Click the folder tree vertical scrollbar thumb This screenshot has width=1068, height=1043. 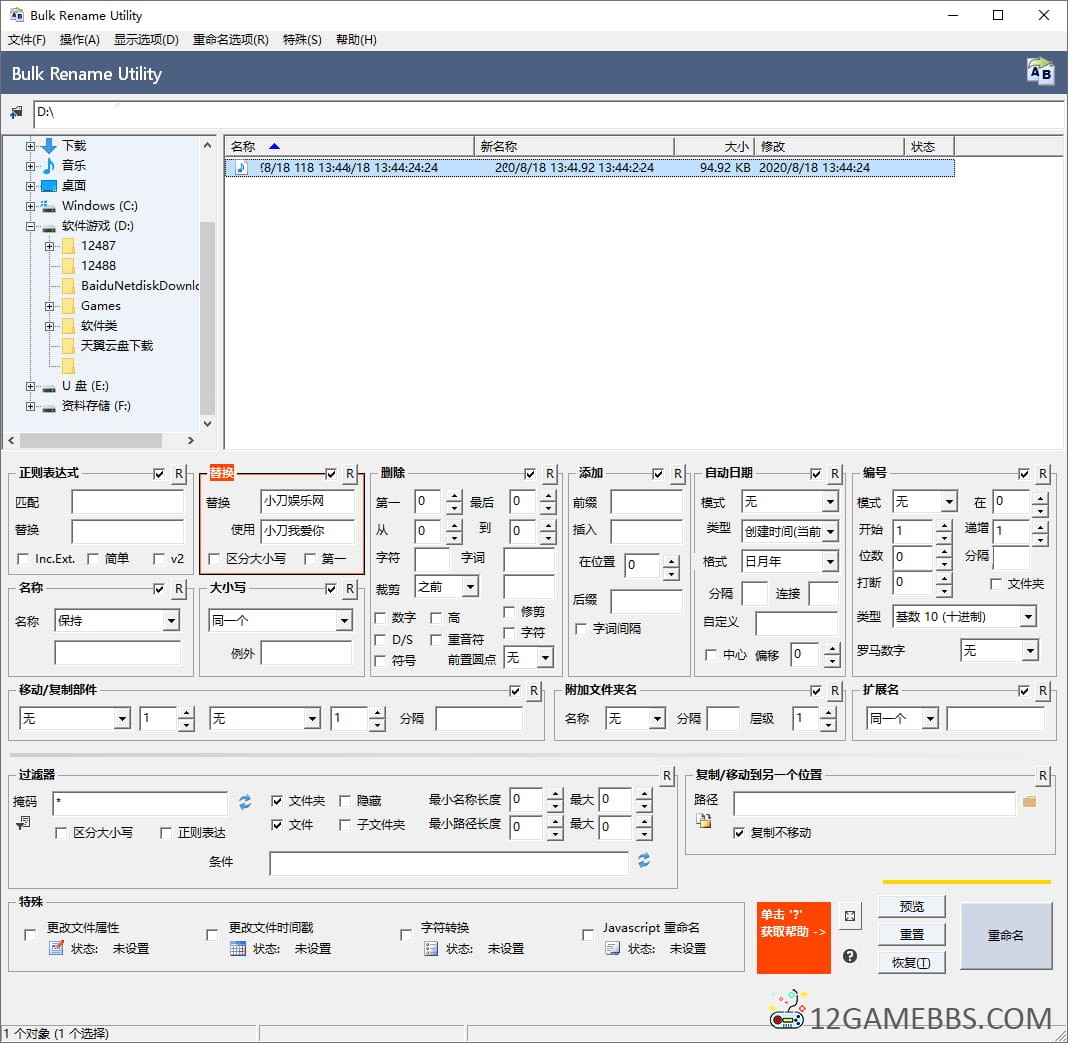click(207, 317)
